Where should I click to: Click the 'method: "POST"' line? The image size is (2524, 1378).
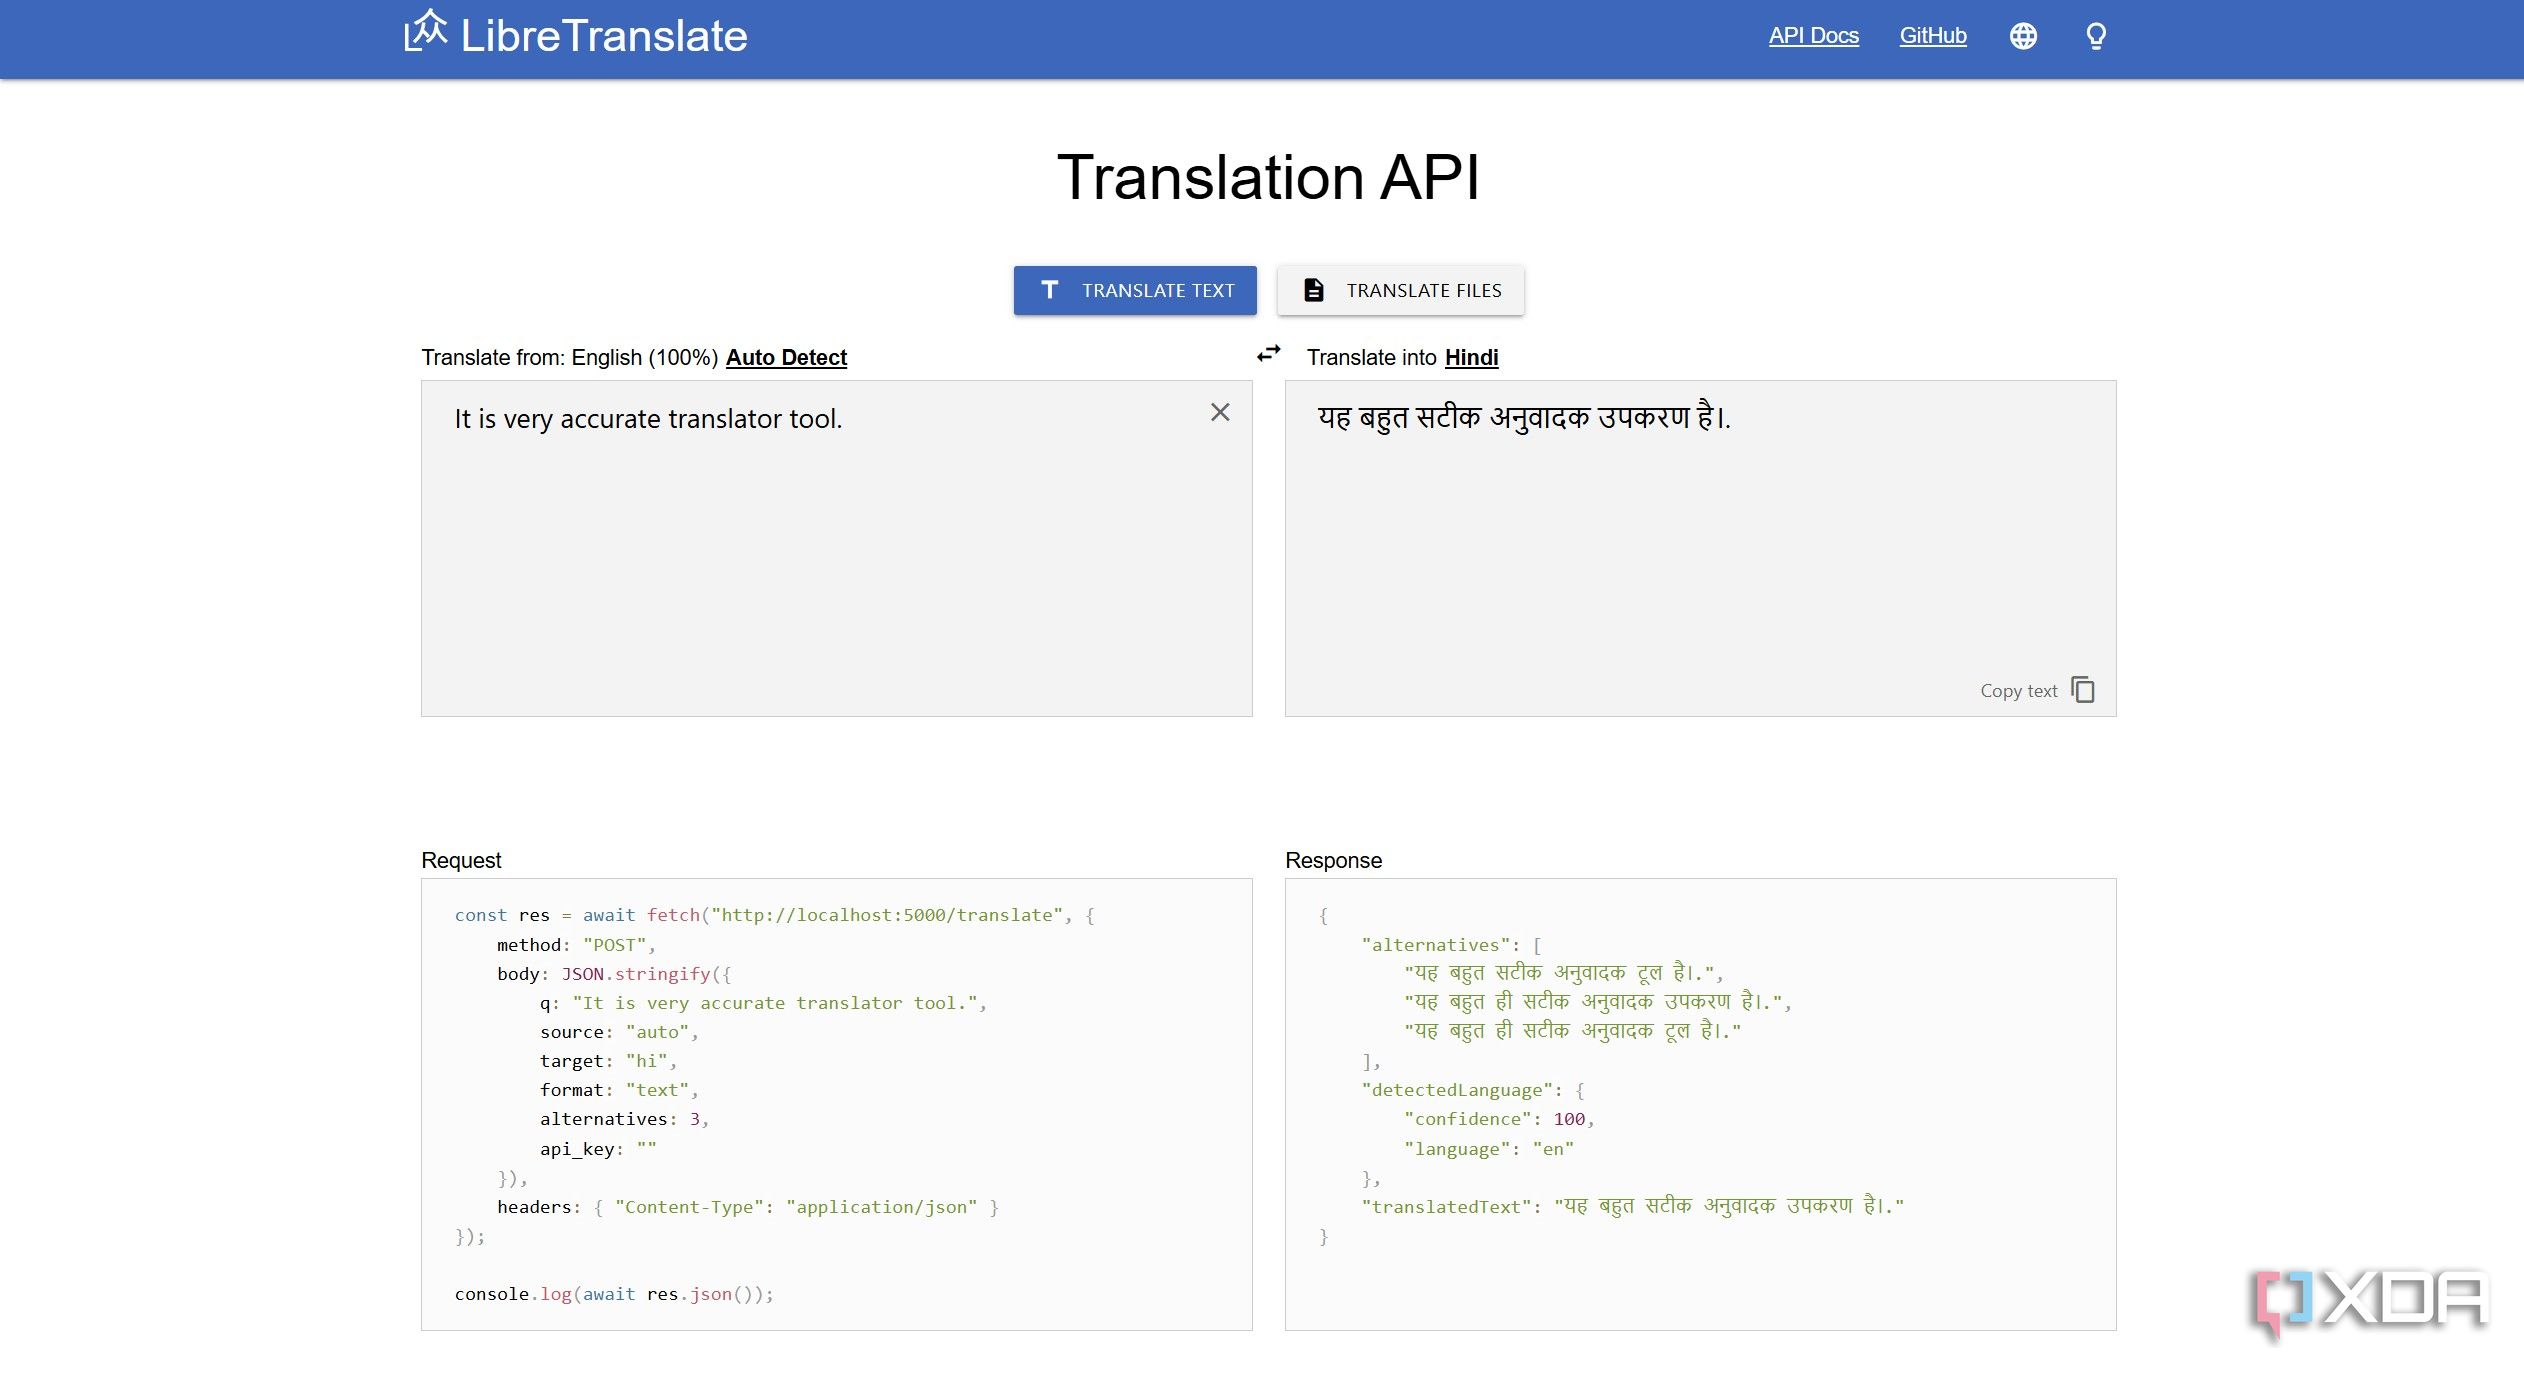pyautogui.click(x=576, y=945)
